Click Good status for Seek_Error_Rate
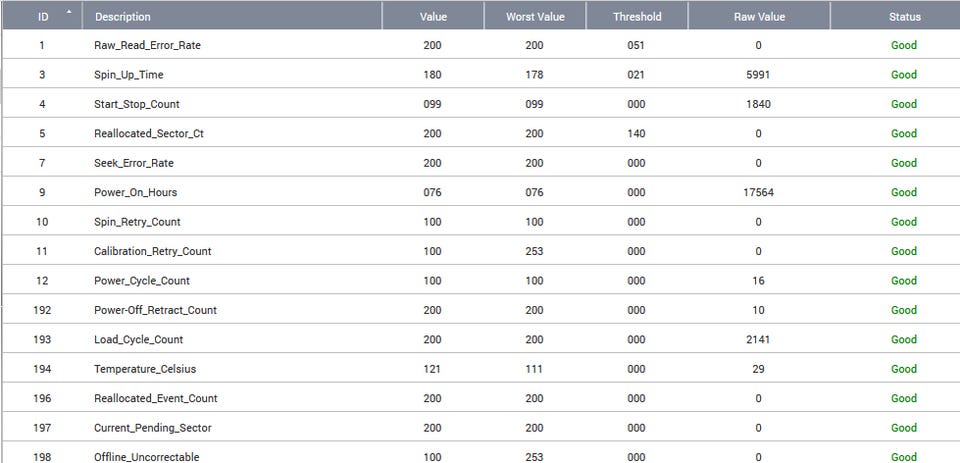The image size is (960, 463). click(x=903, y=163)
